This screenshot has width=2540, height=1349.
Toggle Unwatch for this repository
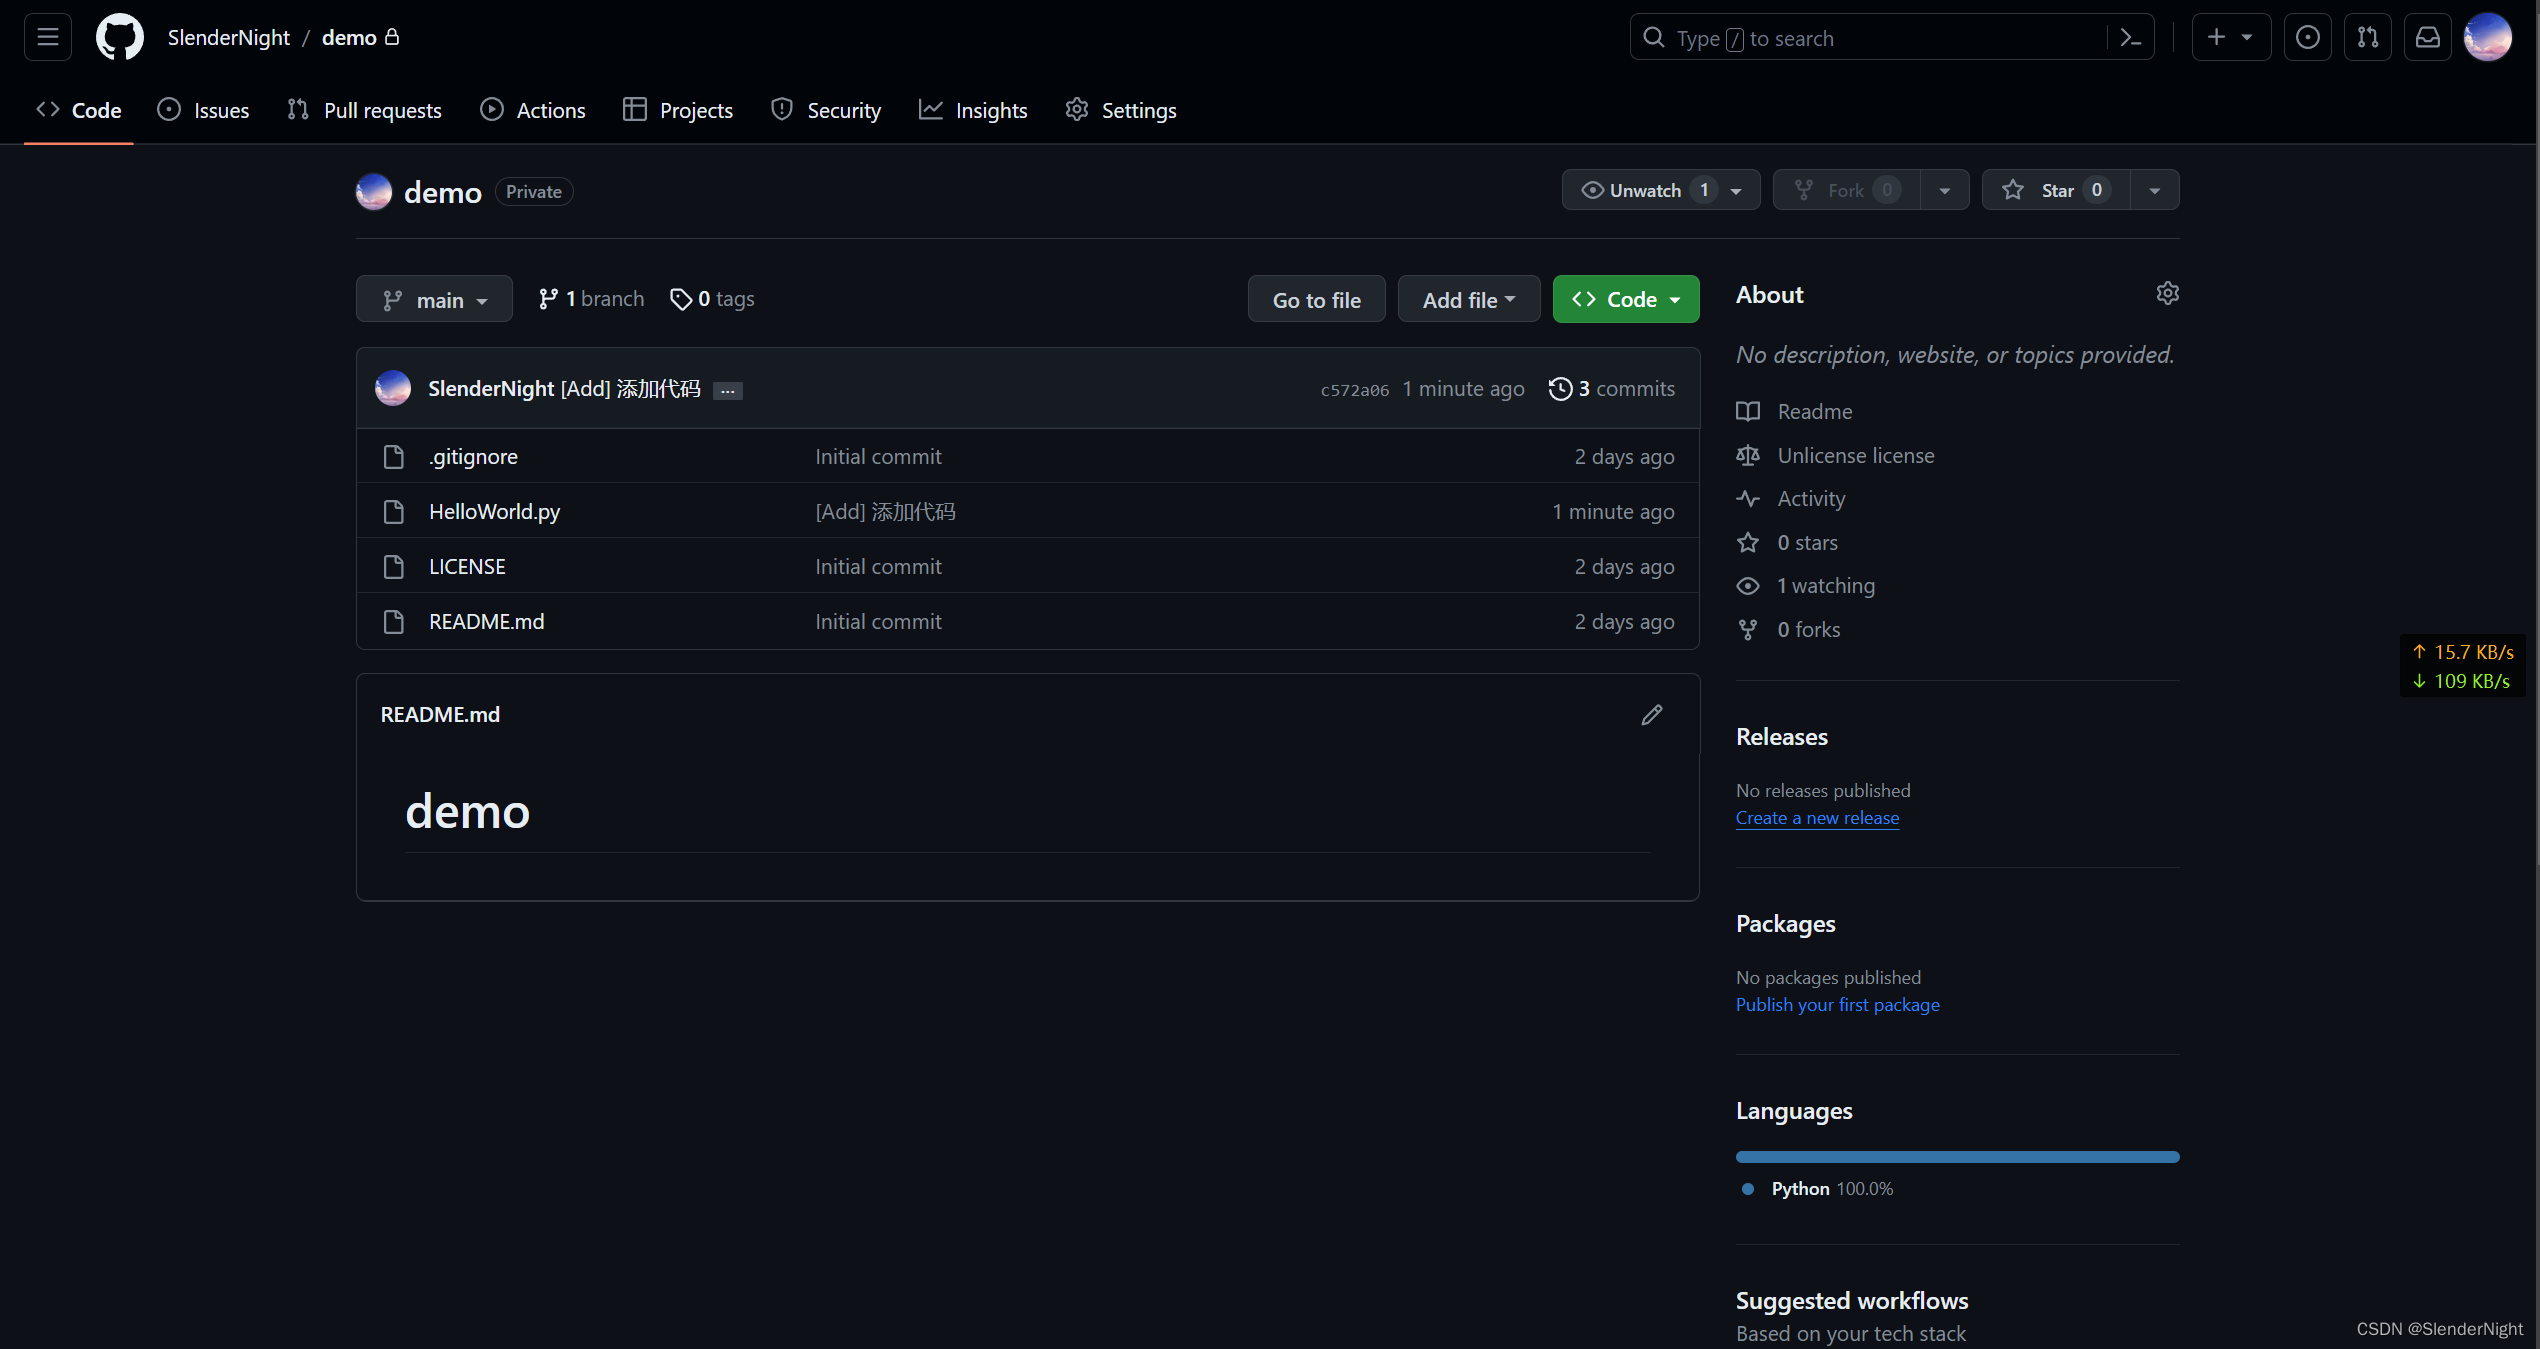(1644, 190)
